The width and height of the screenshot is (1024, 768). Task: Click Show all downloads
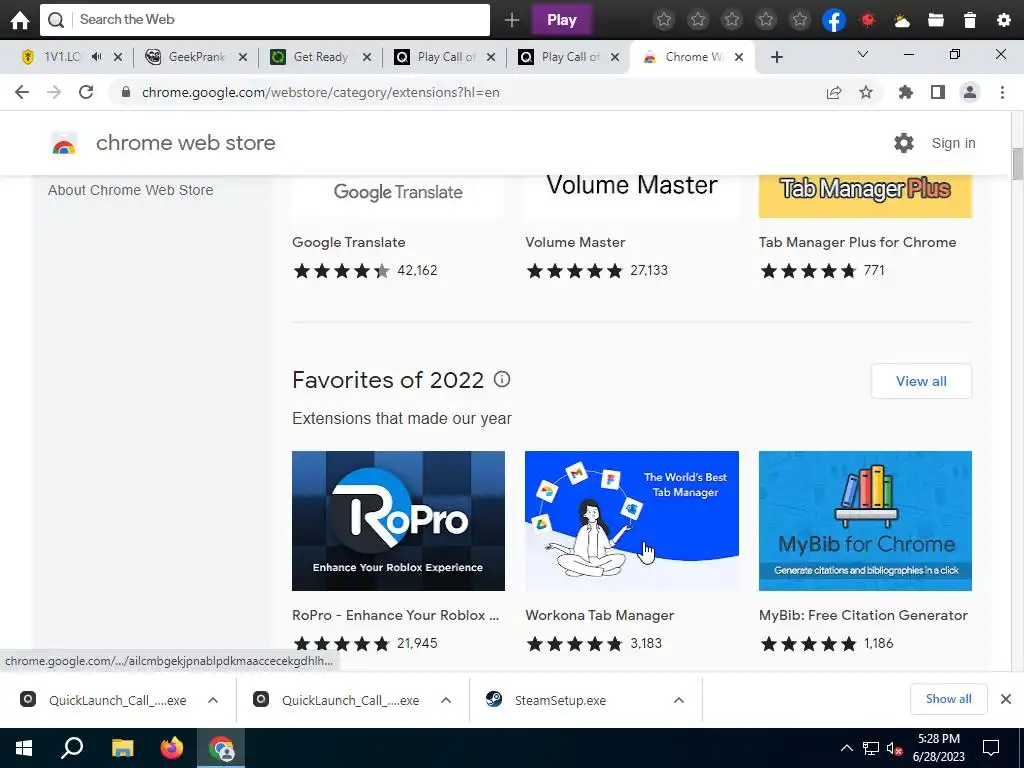pos(949,699)
